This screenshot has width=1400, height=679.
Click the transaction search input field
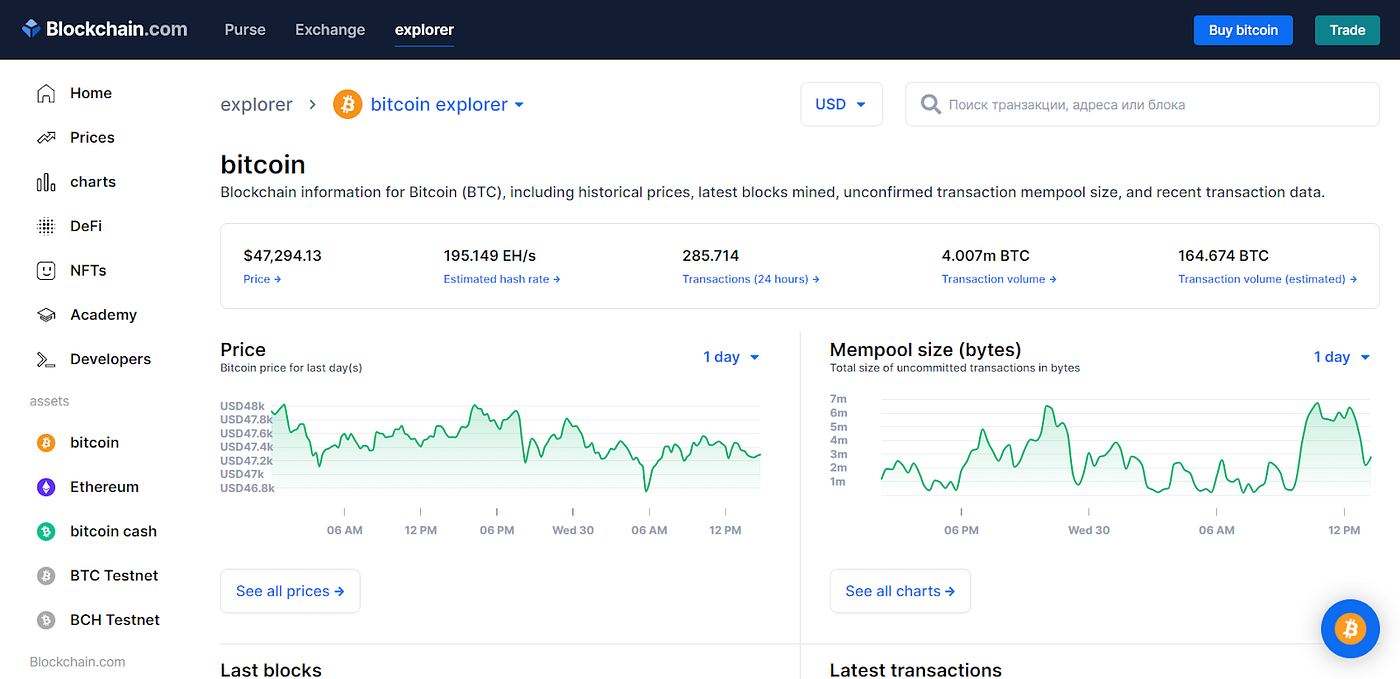(1142, 104)
